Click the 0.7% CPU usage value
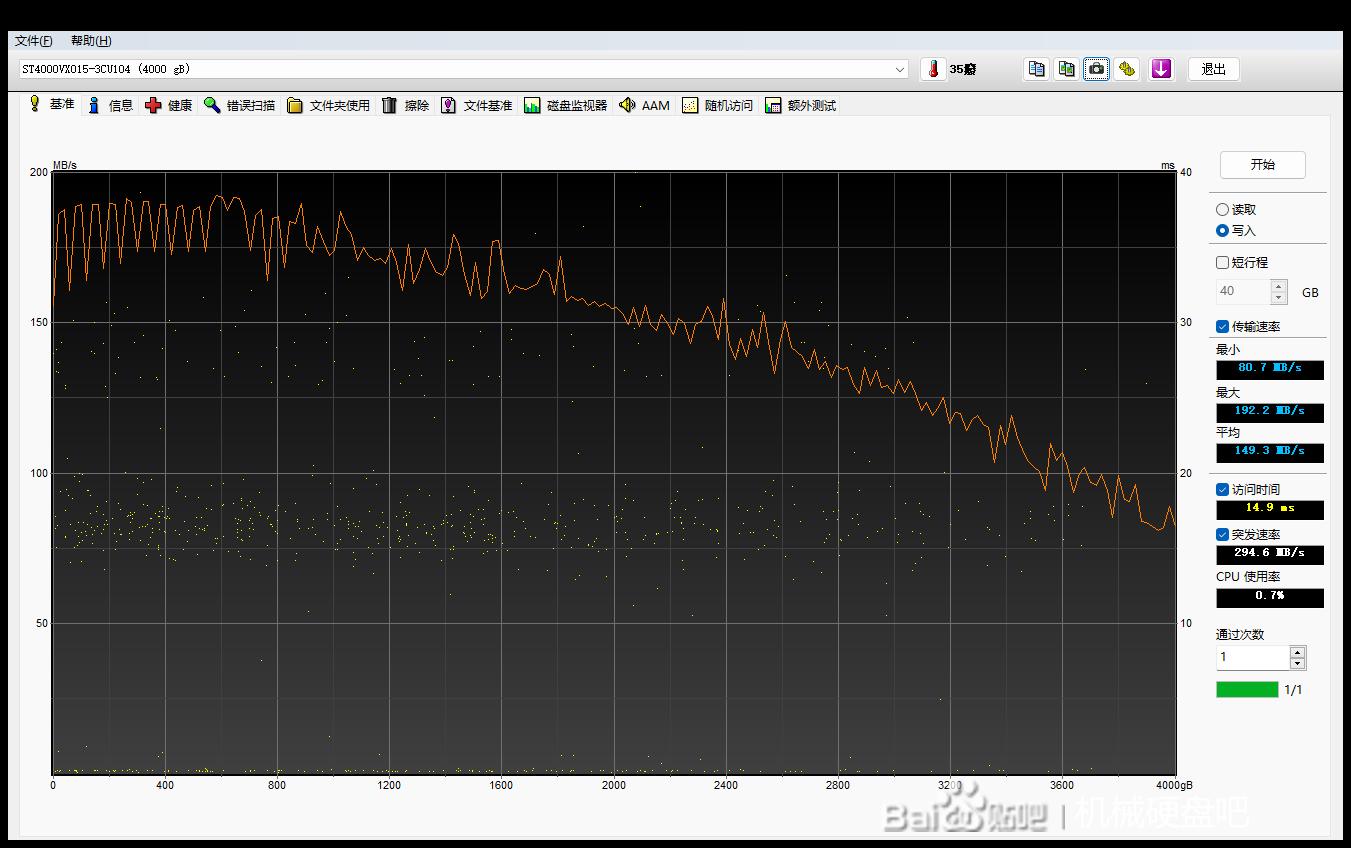Viewport: 1351px width, 848px height. [x=1270, y=597]
